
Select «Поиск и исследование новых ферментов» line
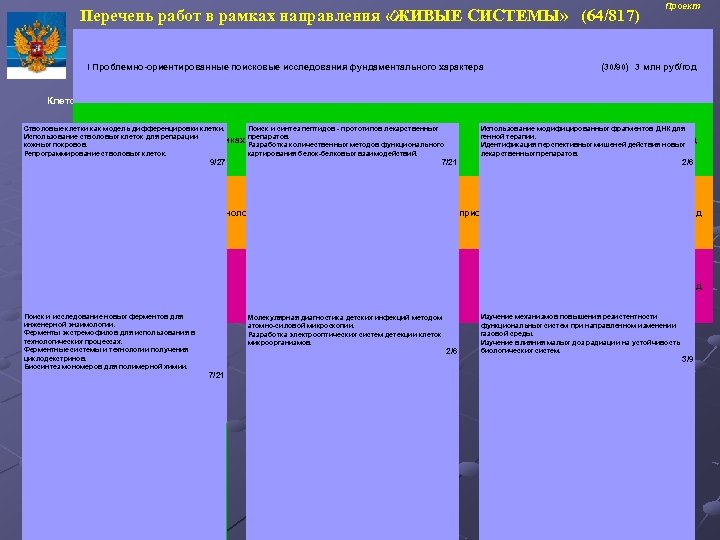(104, 316)
